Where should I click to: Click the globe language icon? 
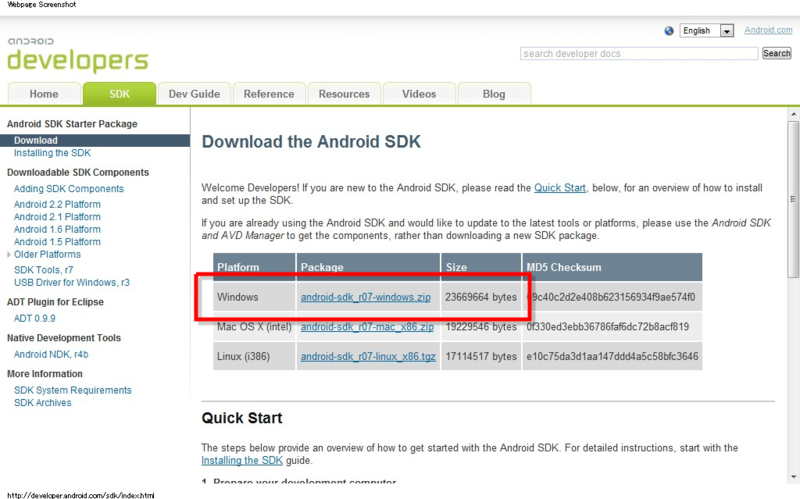(669, 31)
